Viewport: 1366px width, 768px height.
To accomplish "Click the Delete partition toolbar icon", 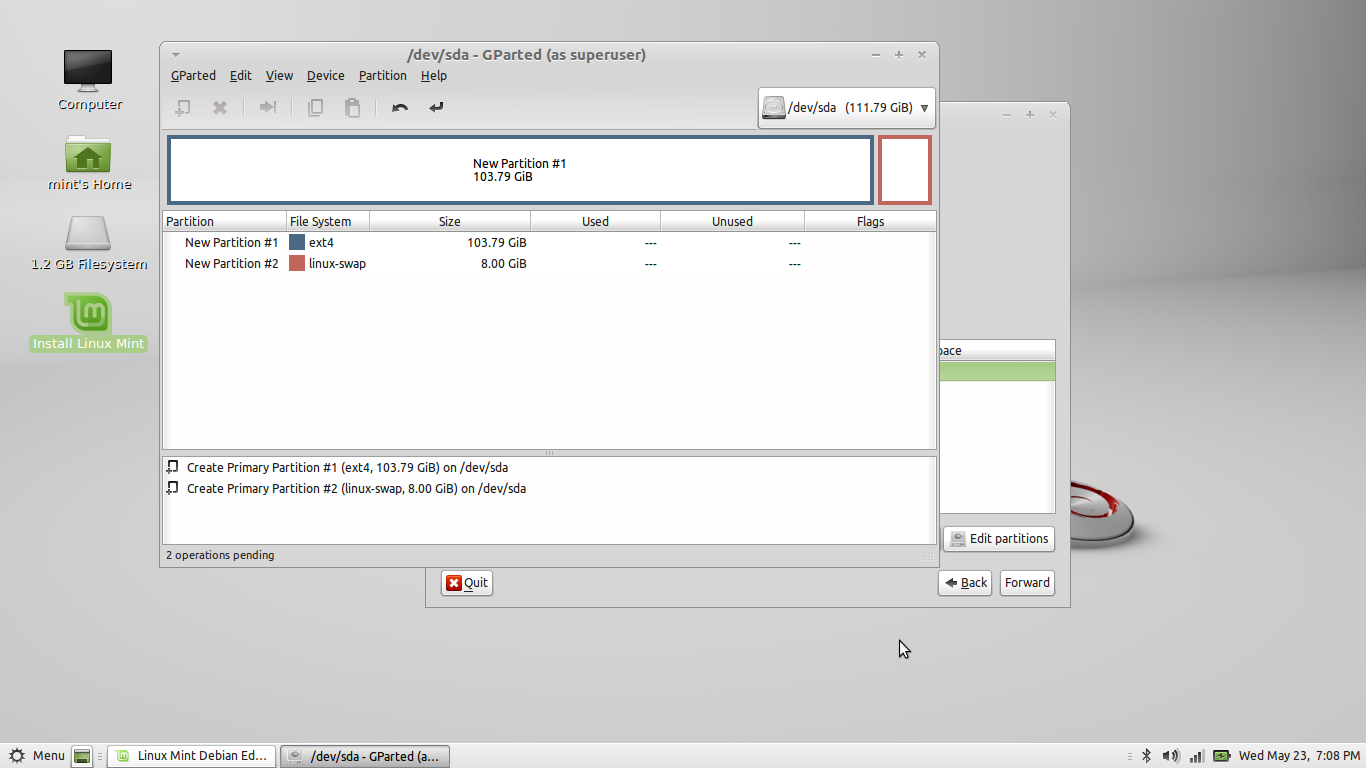I will pos(220,108).
